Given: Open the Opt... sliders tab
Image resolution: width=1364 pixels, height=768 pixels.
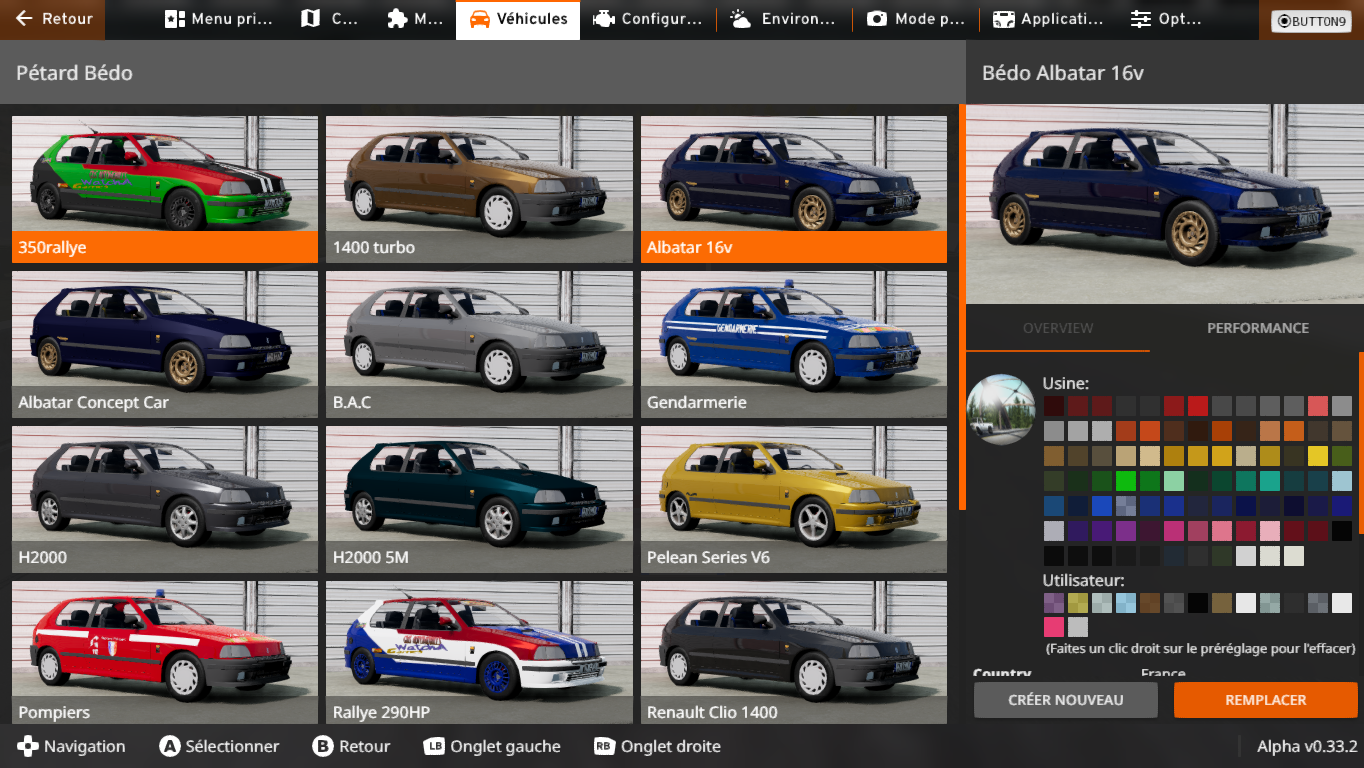Looking at the screenshot, I should [1166, 19].
